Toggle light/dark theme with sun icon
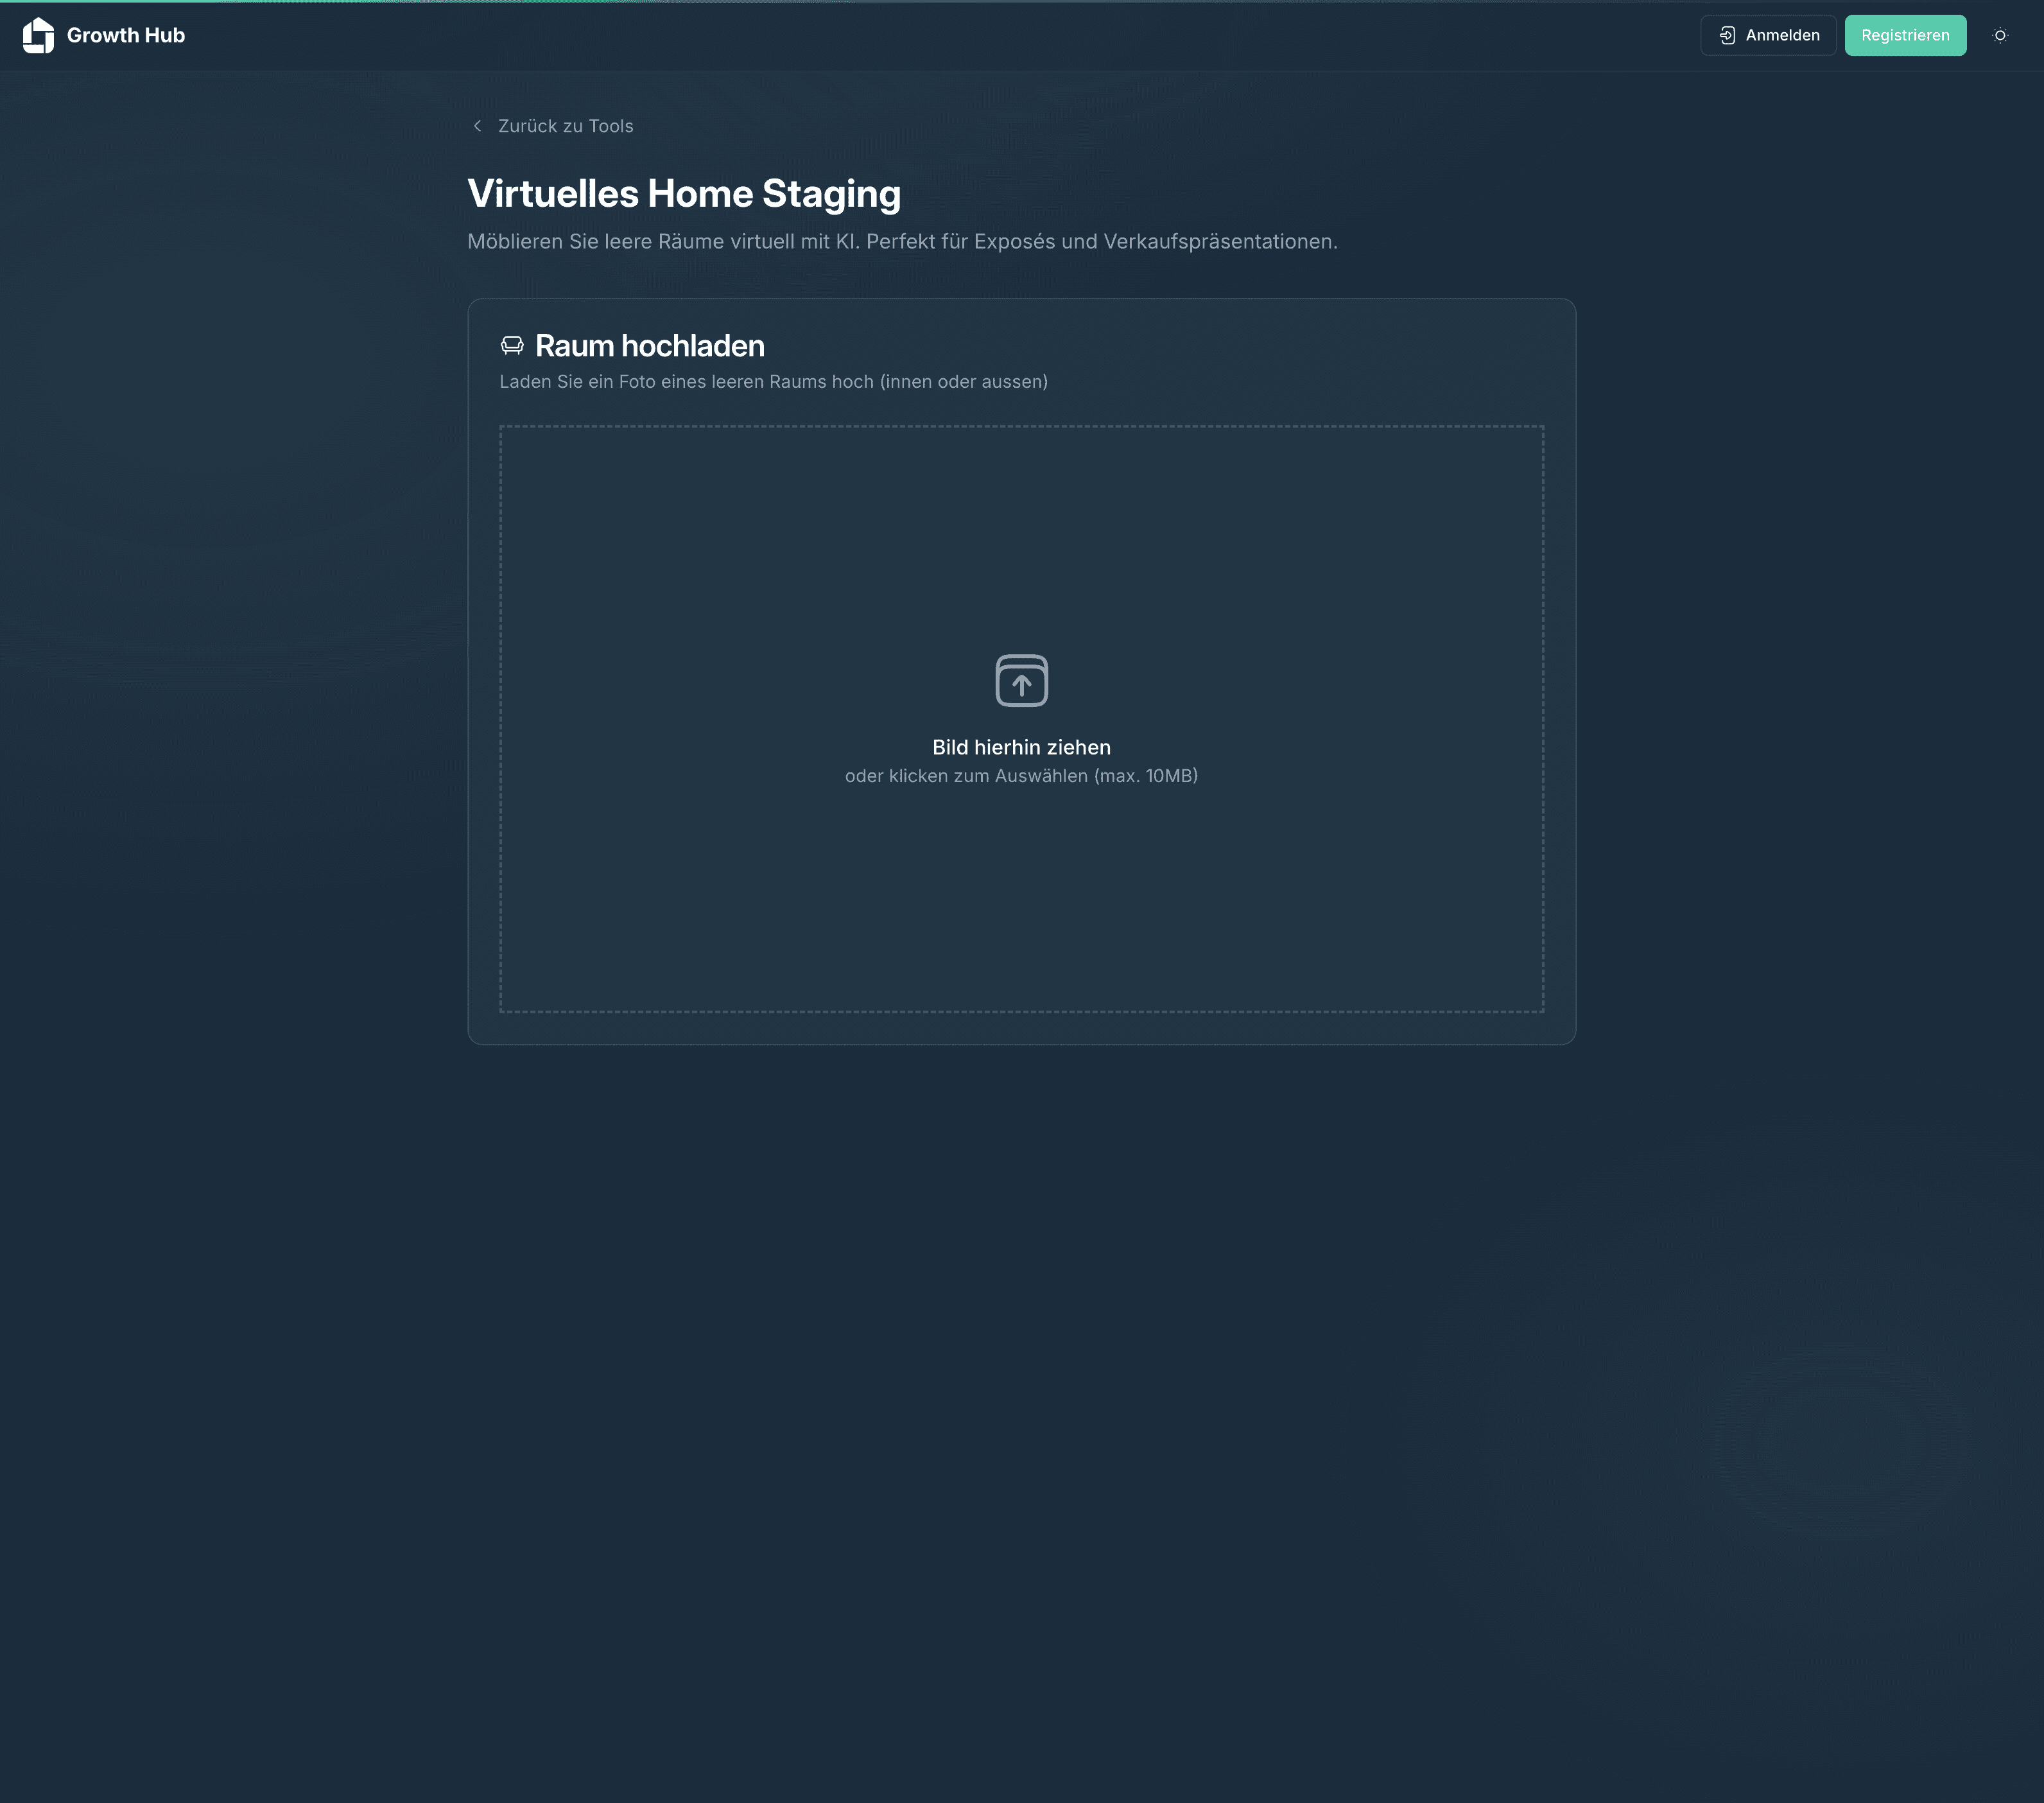2044x1803 pixels. click(x=1999, y=35)
